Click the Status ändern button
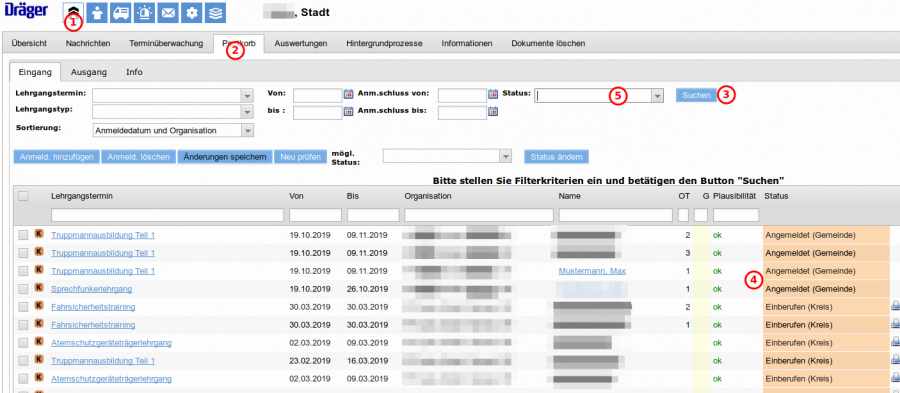 coord(556,157)
